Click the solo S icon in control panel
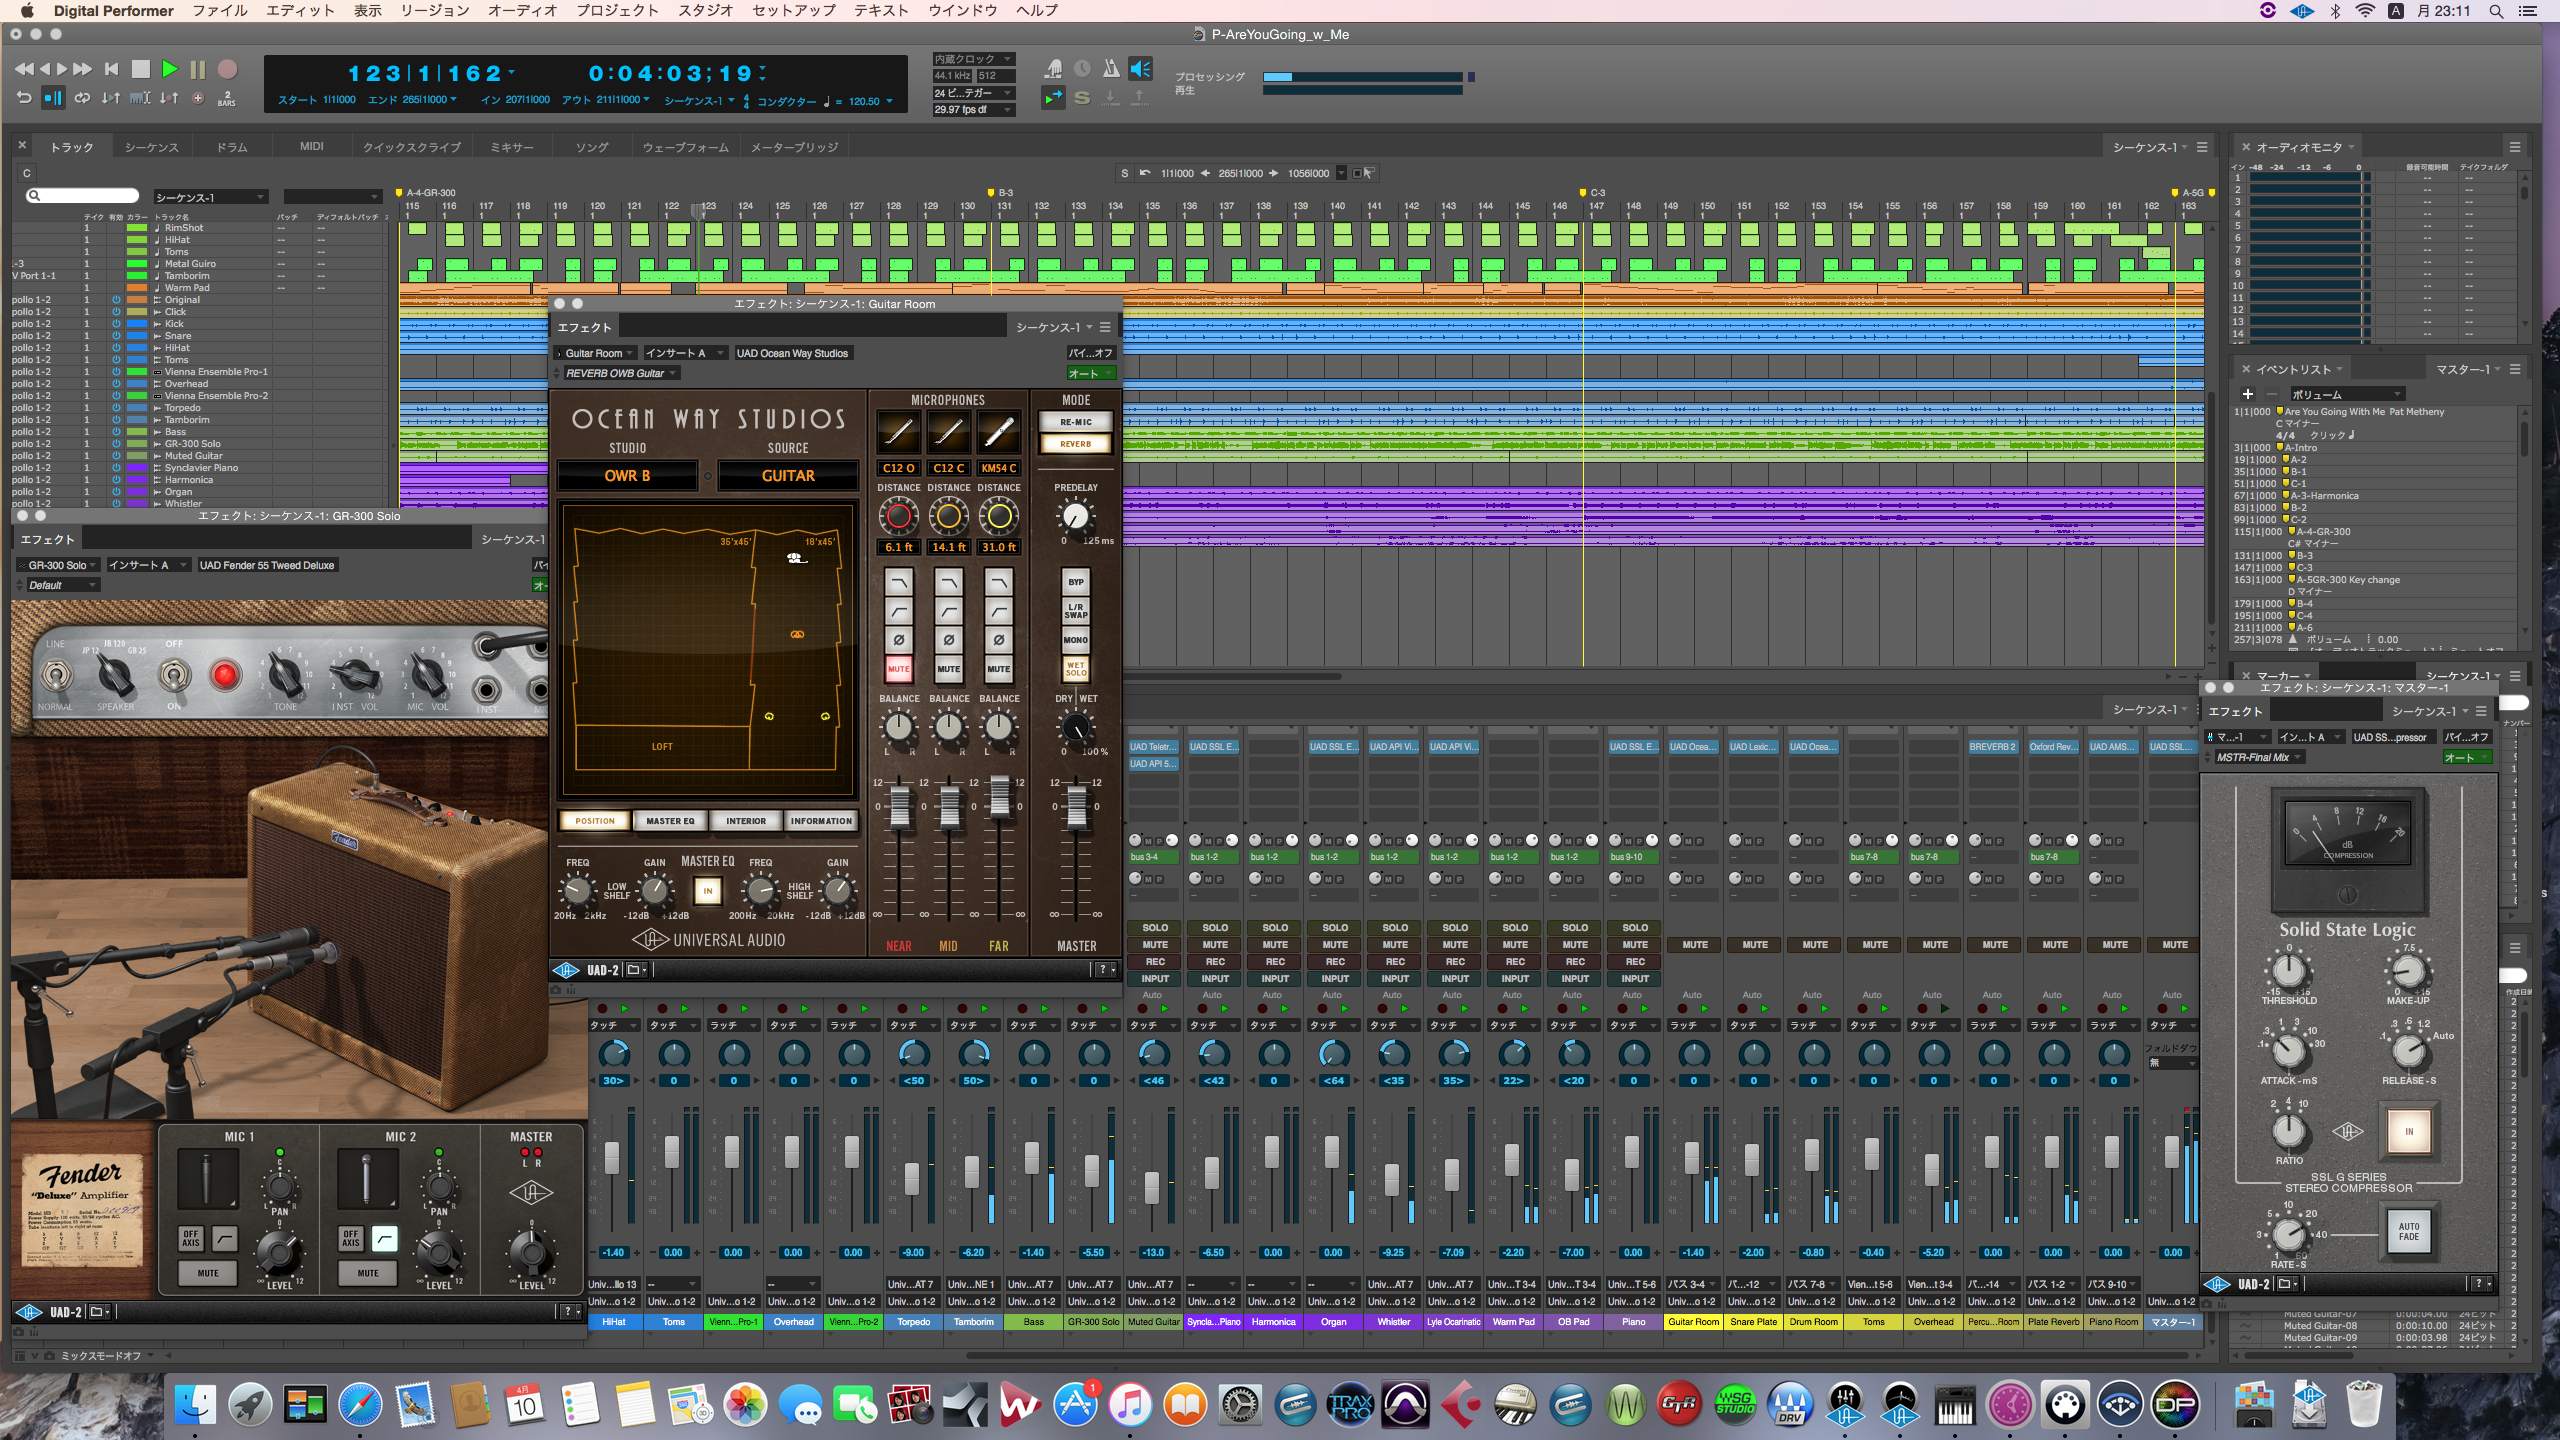Image resolution: width=2560 pixels, height=1440 pixels. point(1082,98)
